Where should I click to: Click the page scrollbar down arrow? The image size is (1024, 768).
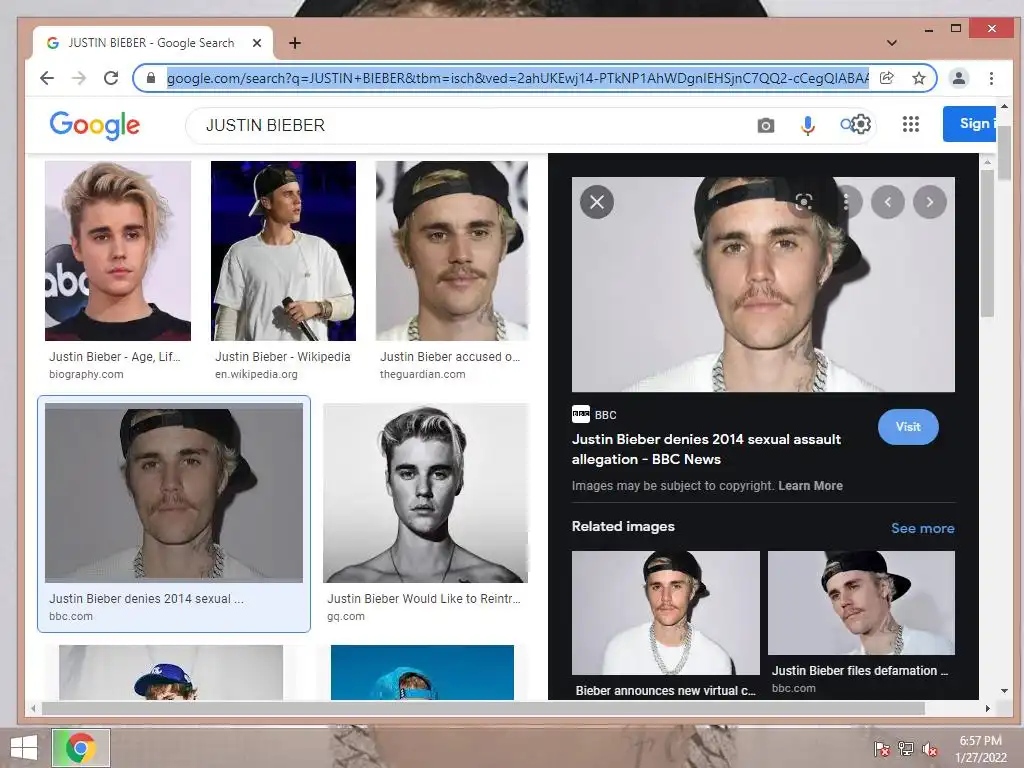click(1004, 691)
